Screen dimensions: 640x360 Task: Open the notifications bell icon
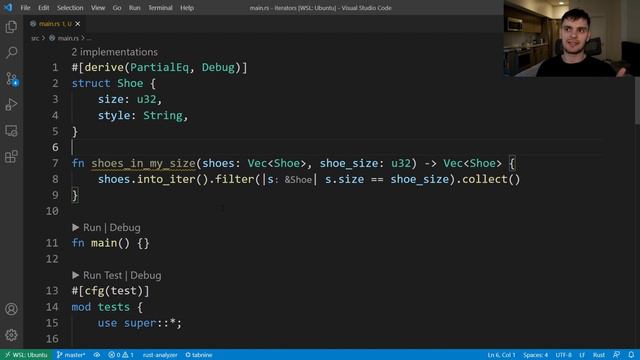631,355
